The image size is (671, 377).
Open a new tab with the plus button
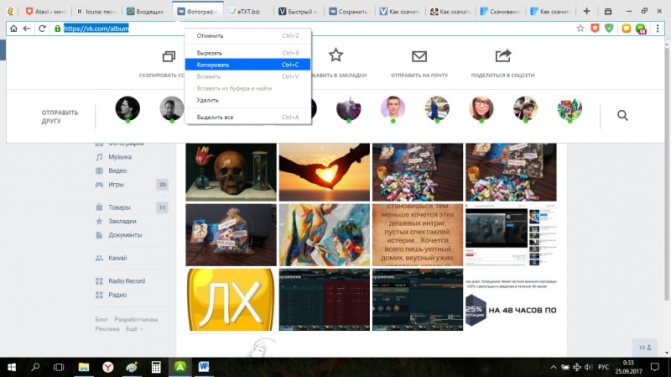tap(586, 12)
